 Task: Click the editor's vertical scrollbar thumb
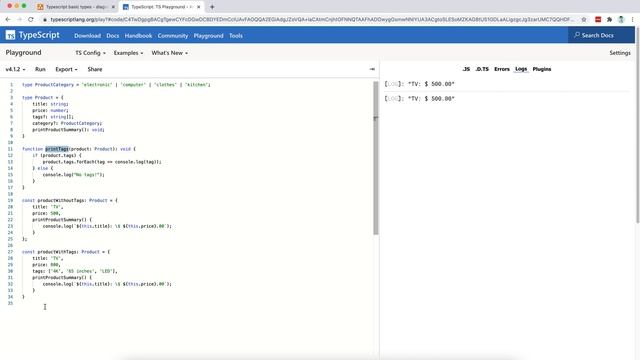[376, 158]
